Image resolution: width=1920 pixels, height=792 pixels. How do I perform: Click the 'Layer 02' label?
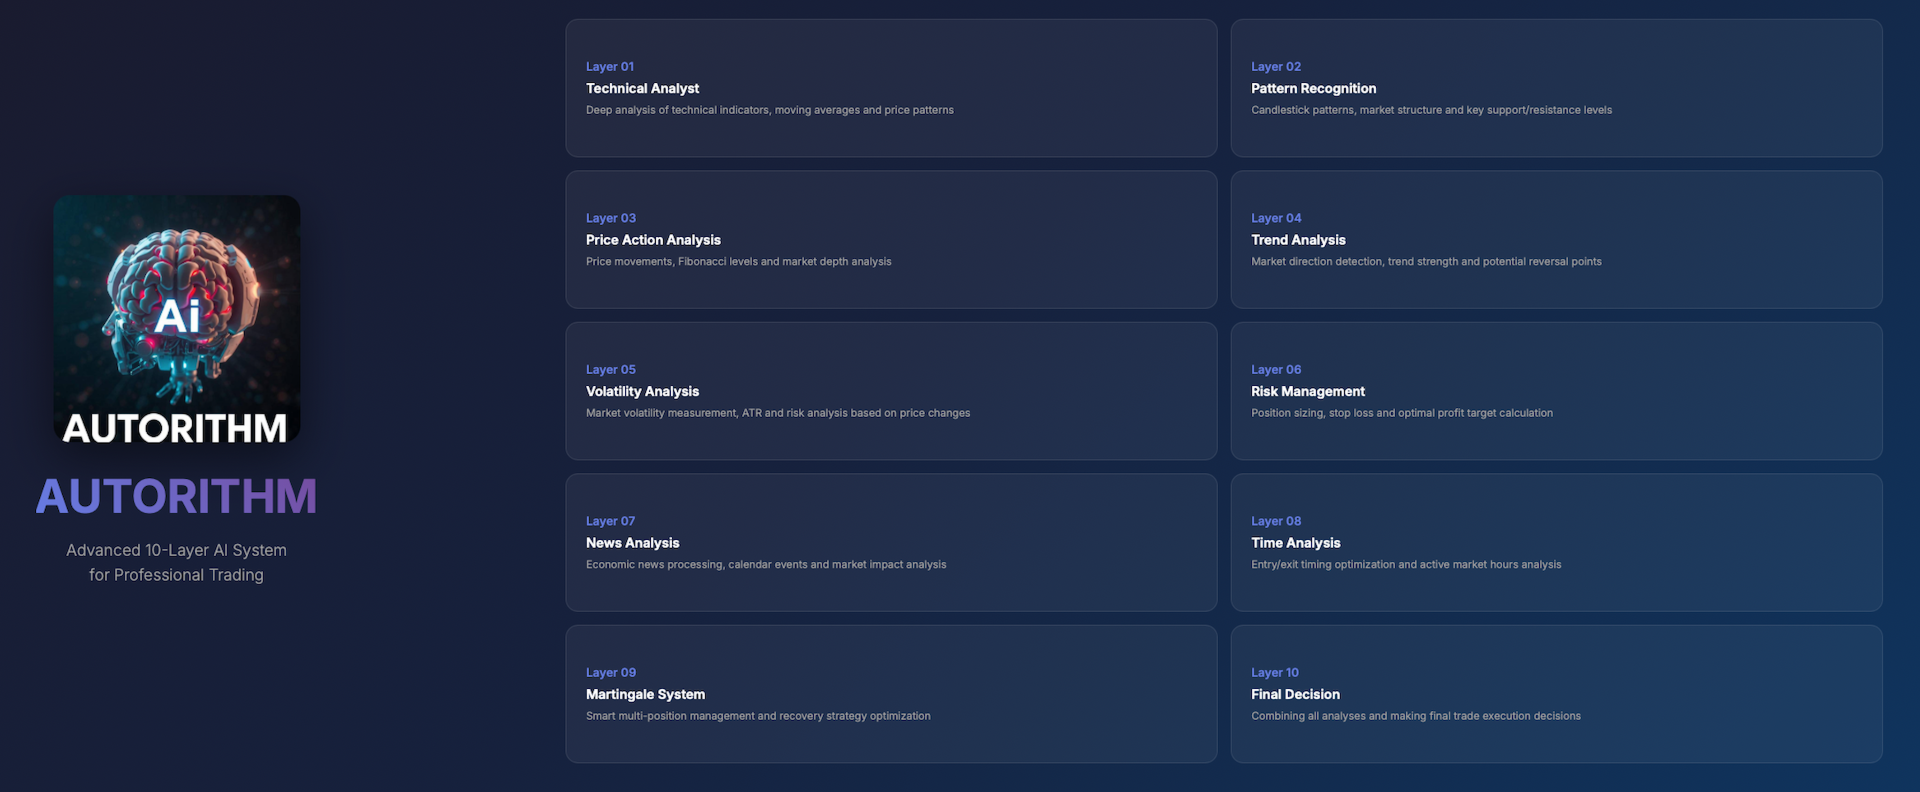1276,67
